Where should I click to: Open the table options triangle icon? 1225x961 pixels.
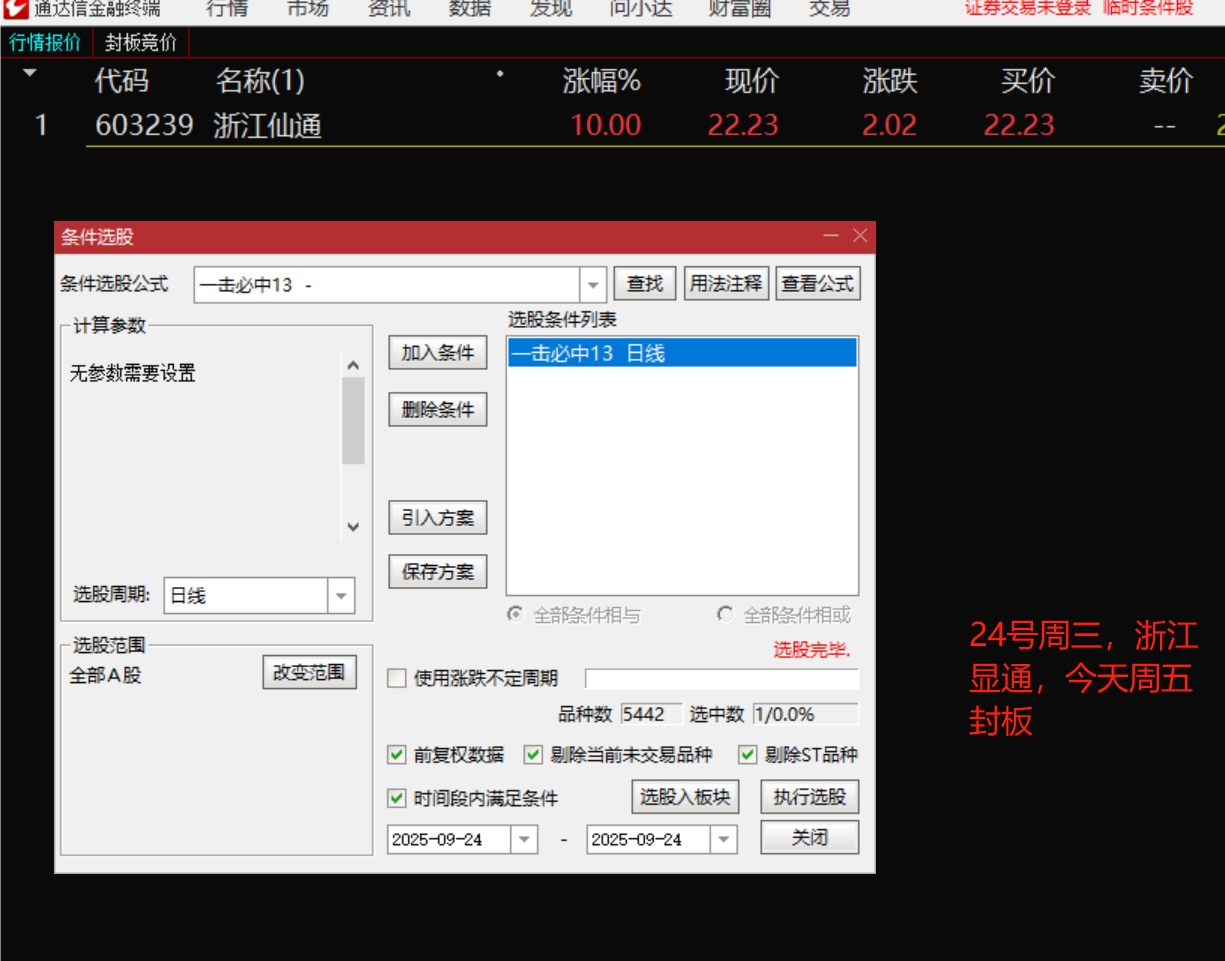point(29,73)
